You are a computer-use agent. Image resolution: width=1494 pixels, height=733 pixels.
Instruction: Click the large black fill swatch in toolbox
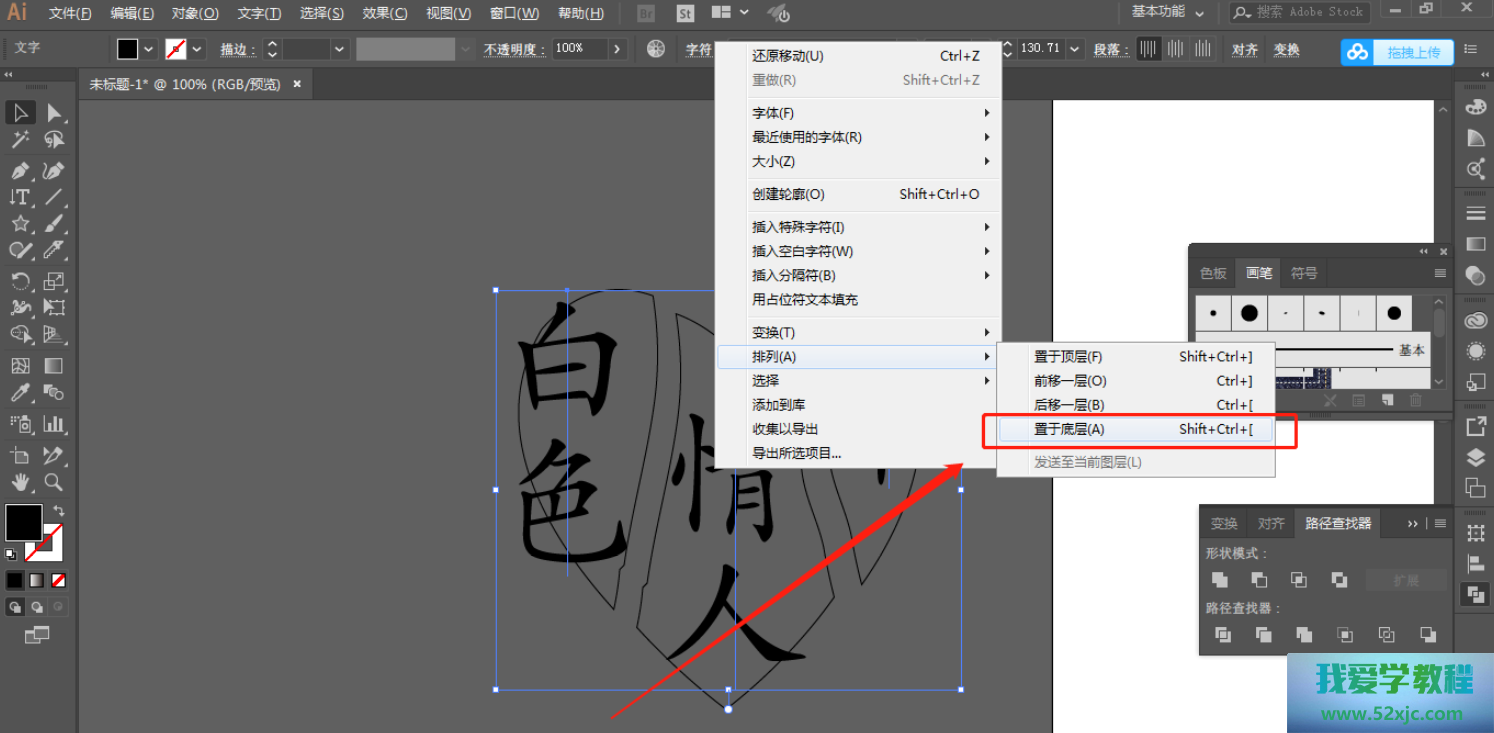coord(23,522)
